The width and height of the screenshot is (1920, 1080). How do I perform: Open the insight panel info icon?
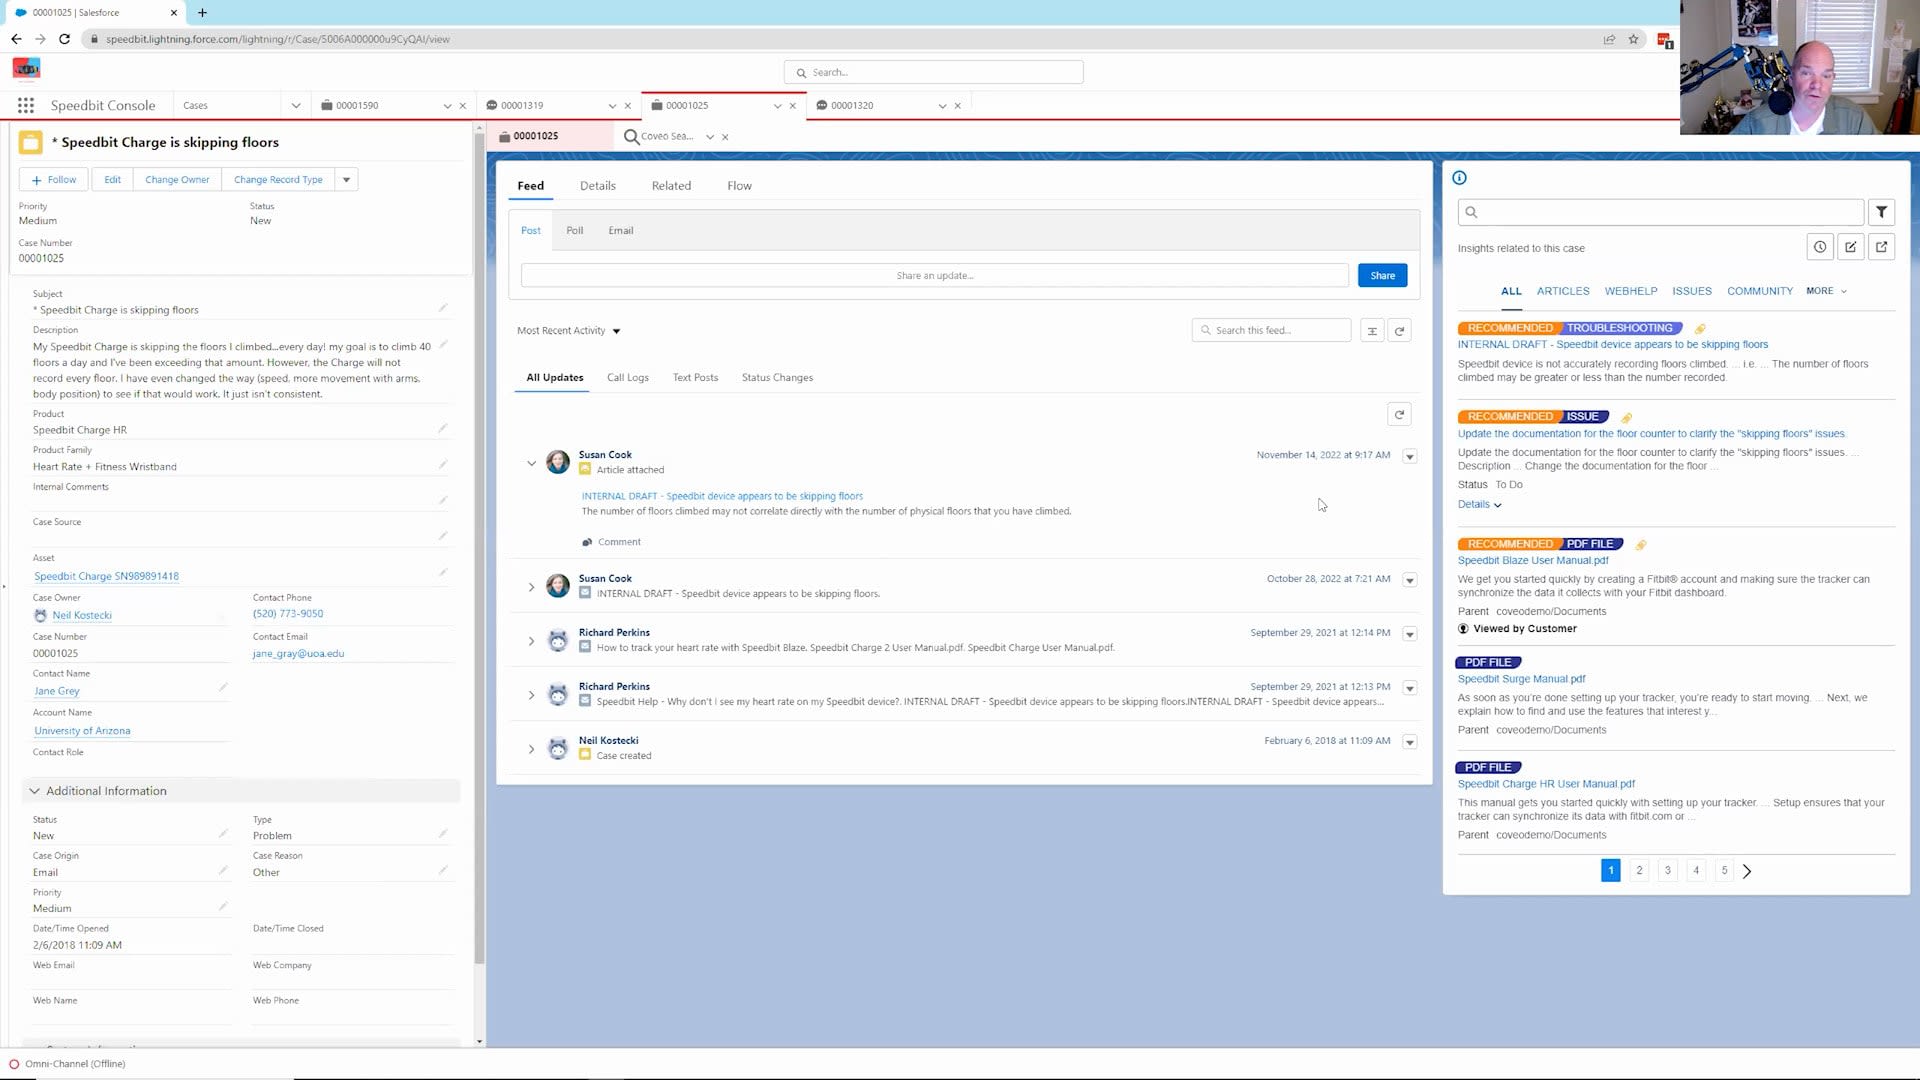[1459, 178]
